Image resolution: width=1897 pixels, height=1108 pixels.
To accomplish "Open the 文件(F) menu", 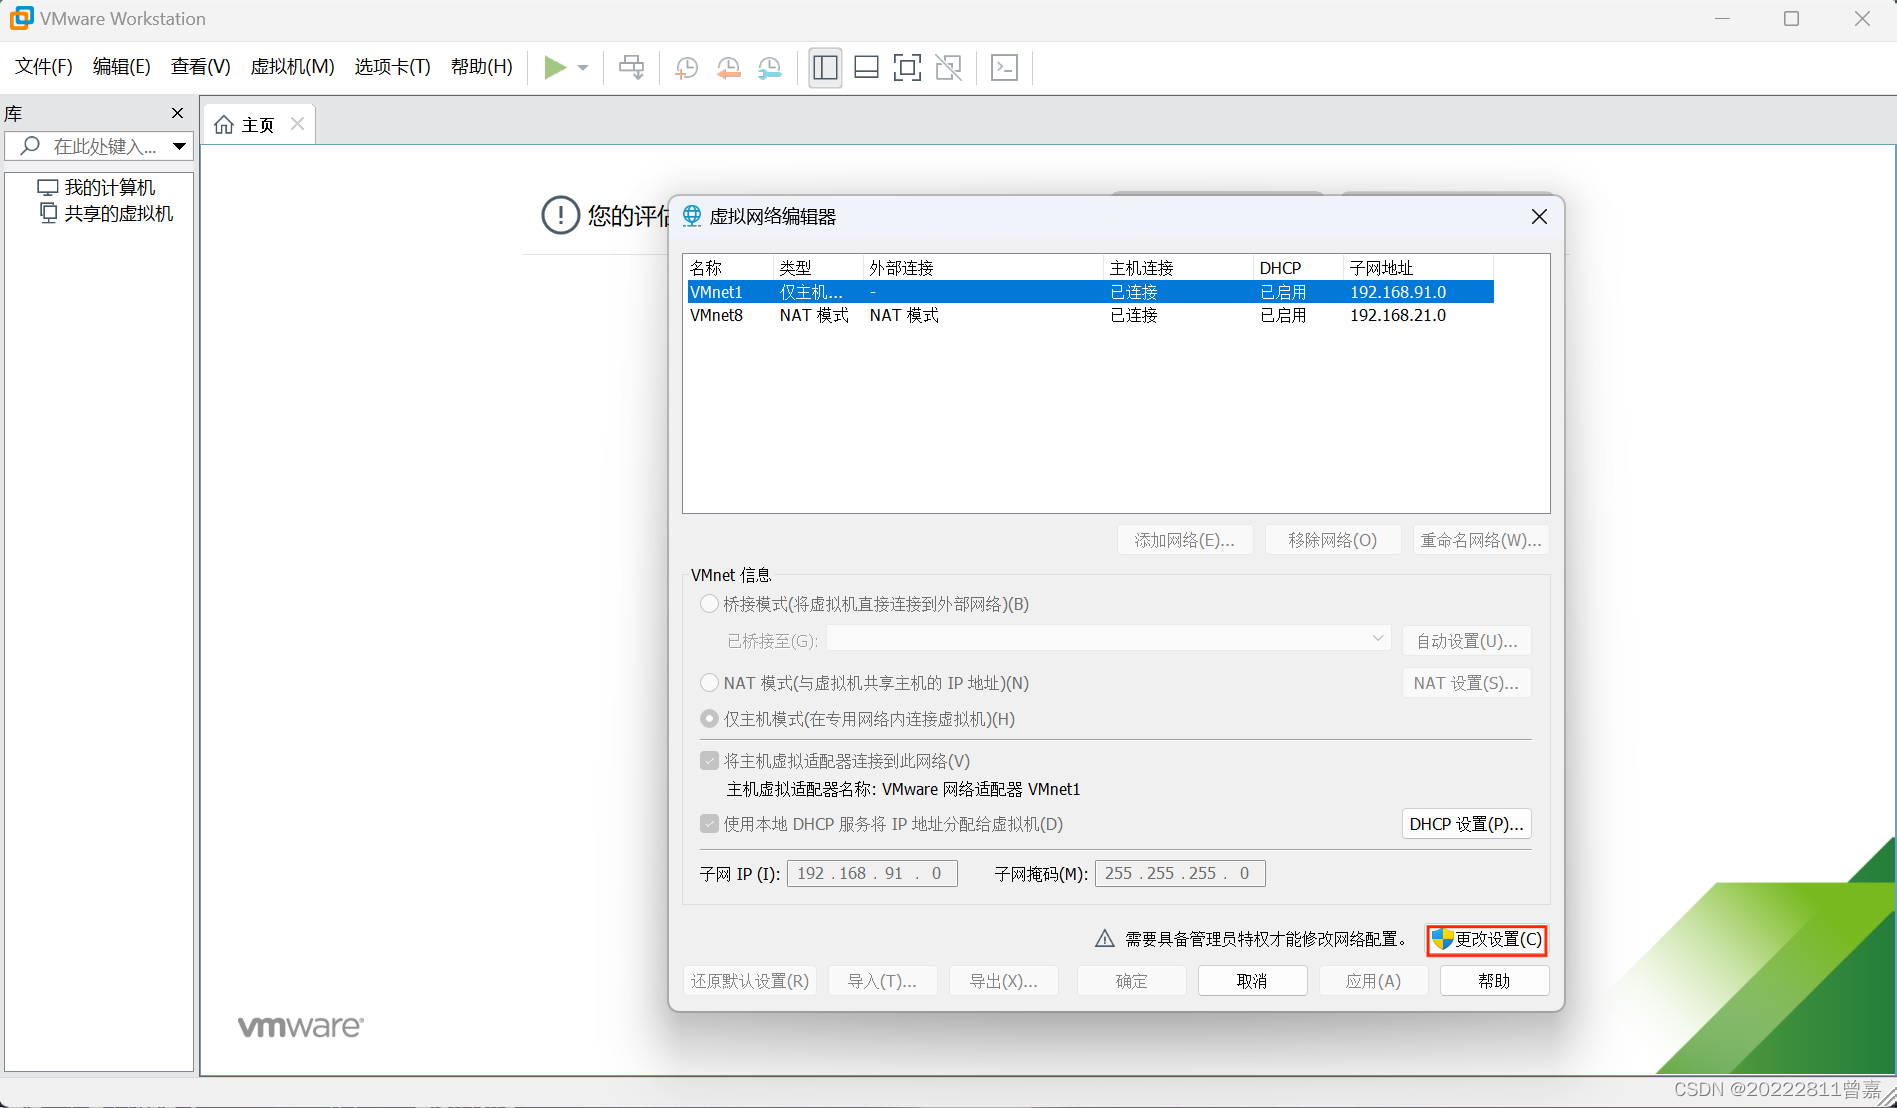I will tap(44, 67).
